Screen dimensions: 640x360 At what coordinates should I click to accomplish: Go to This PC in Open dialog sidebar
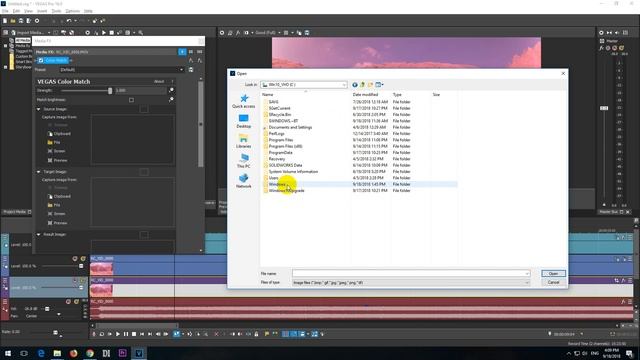[x=244, y=161]
